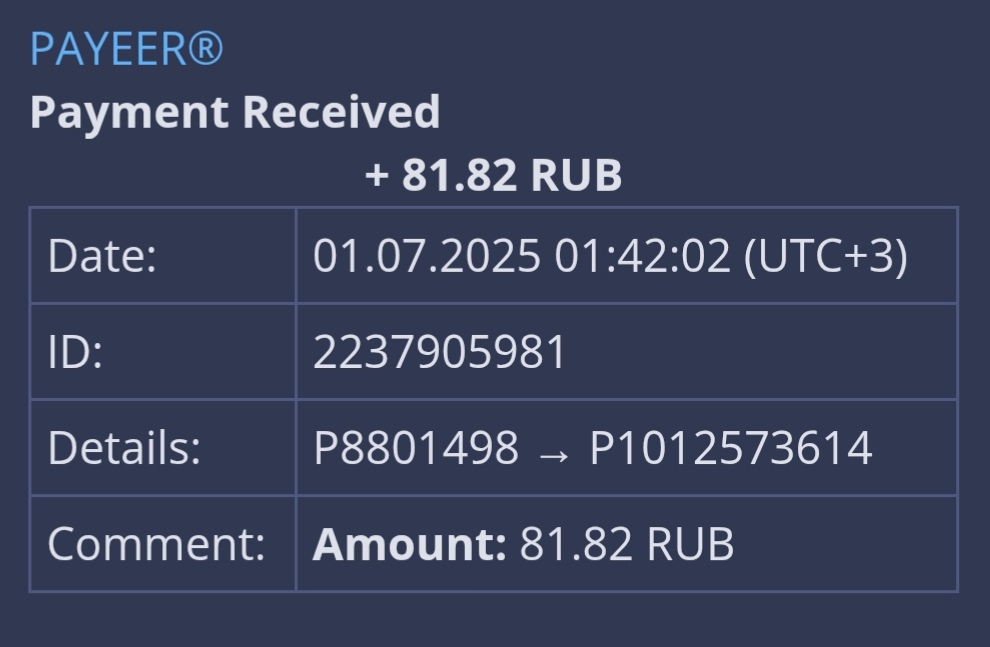
Task: Click the ID: label cell
Action: [x=162, y=352]
